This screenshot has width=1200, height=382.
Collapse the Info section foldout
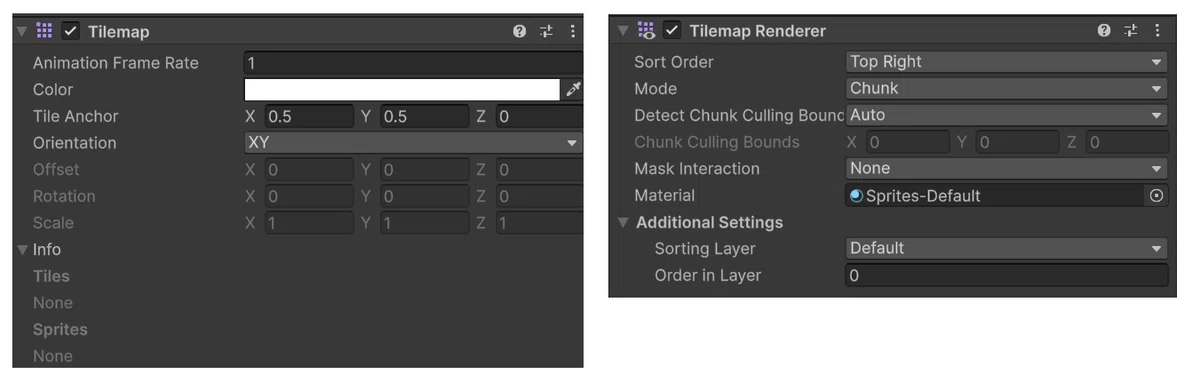pyautogui.click(x=22, y=250)
